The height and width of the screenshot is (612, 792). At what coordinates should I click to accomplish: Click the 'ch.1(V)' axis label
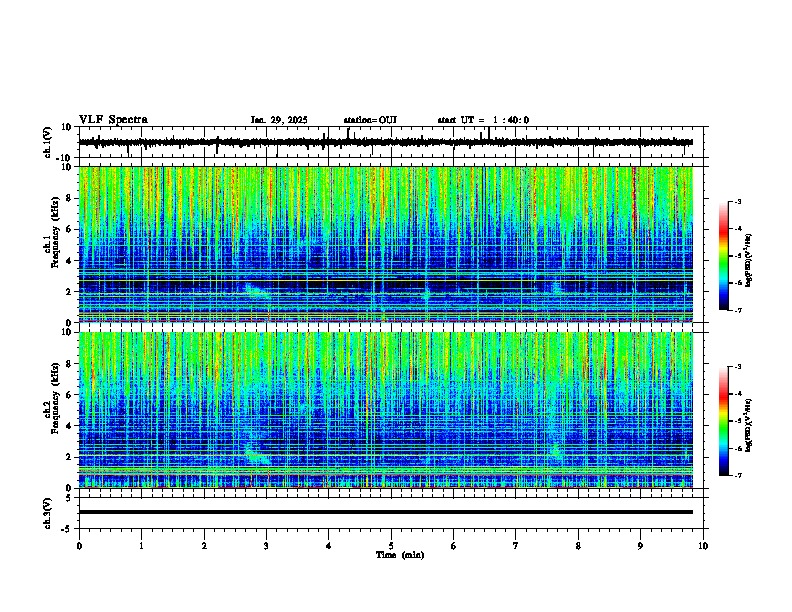[x=48, y=142]
